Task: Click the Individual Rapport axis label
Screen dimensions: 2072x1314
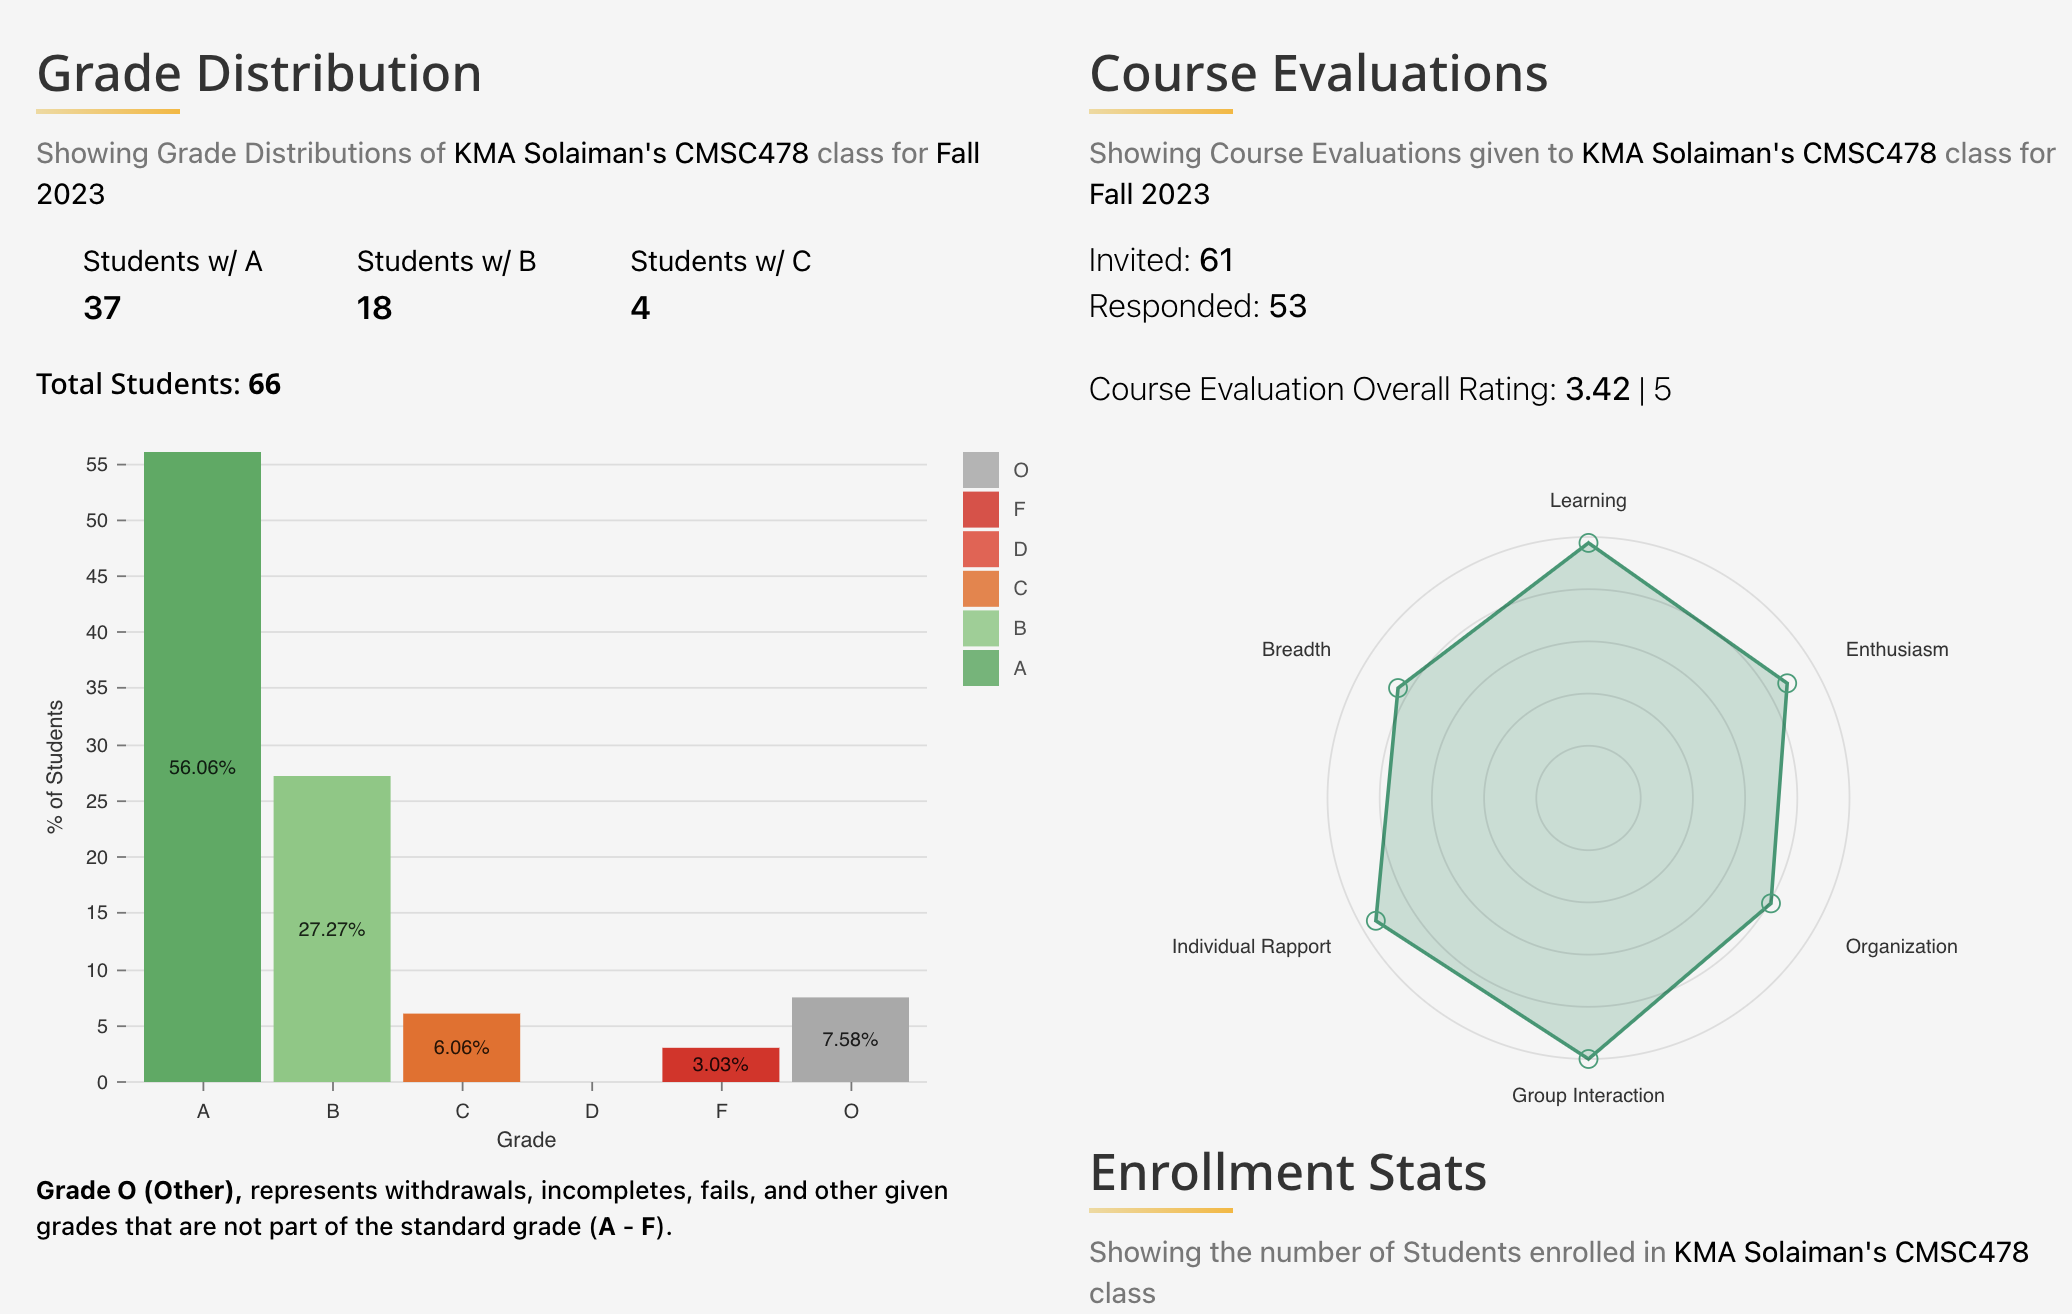Action: [x=1251, y=946]
